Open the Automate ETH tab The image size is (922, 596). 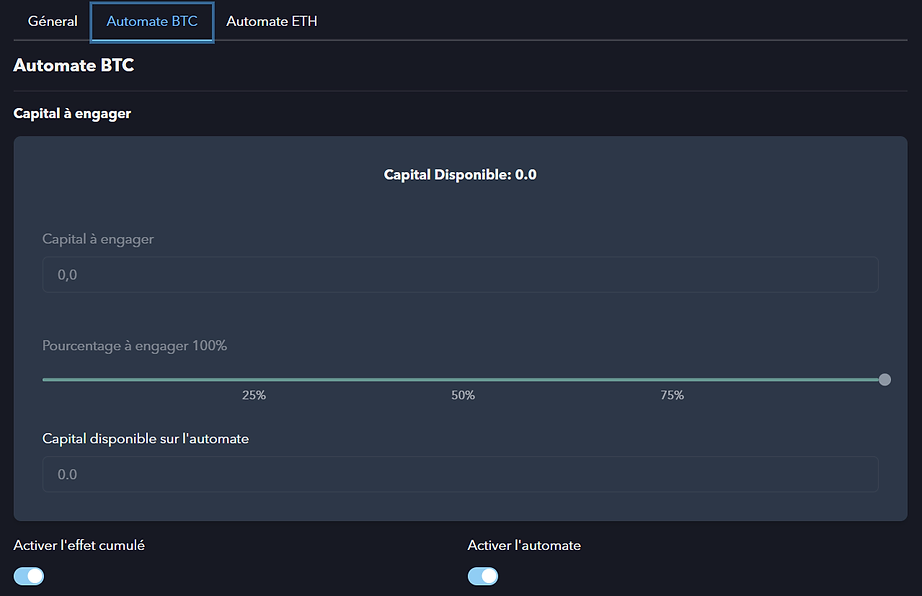coord(272,21)
